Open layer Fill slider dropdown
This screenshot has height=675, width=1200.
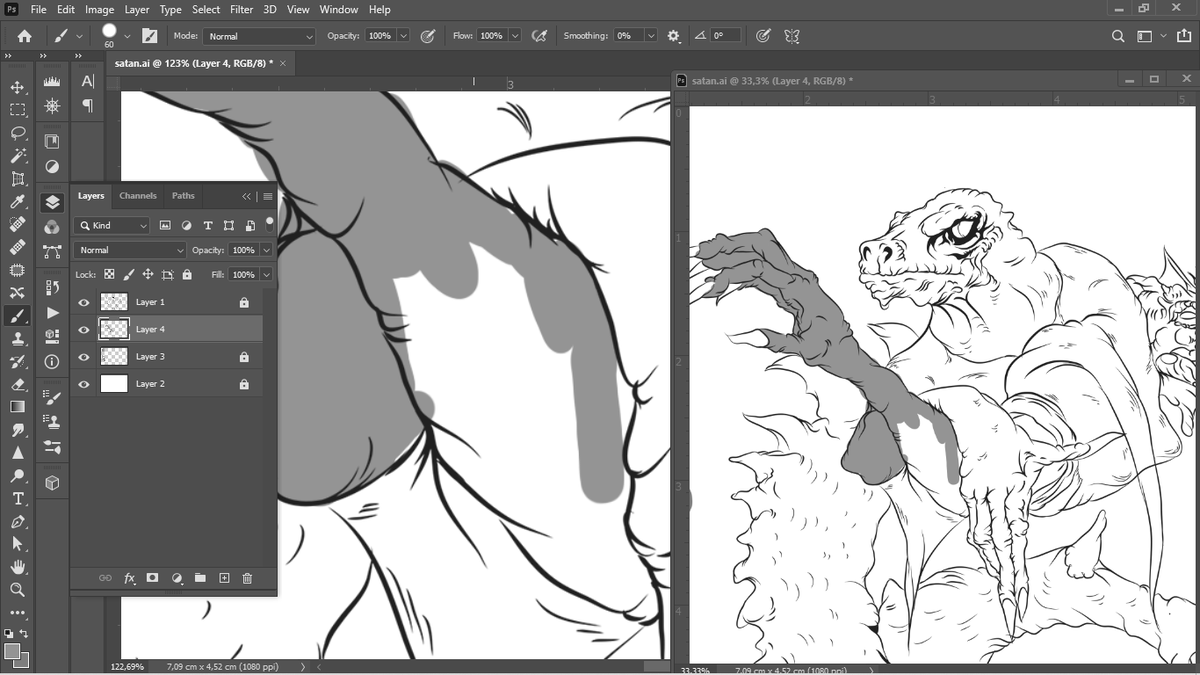coord(266,274)
